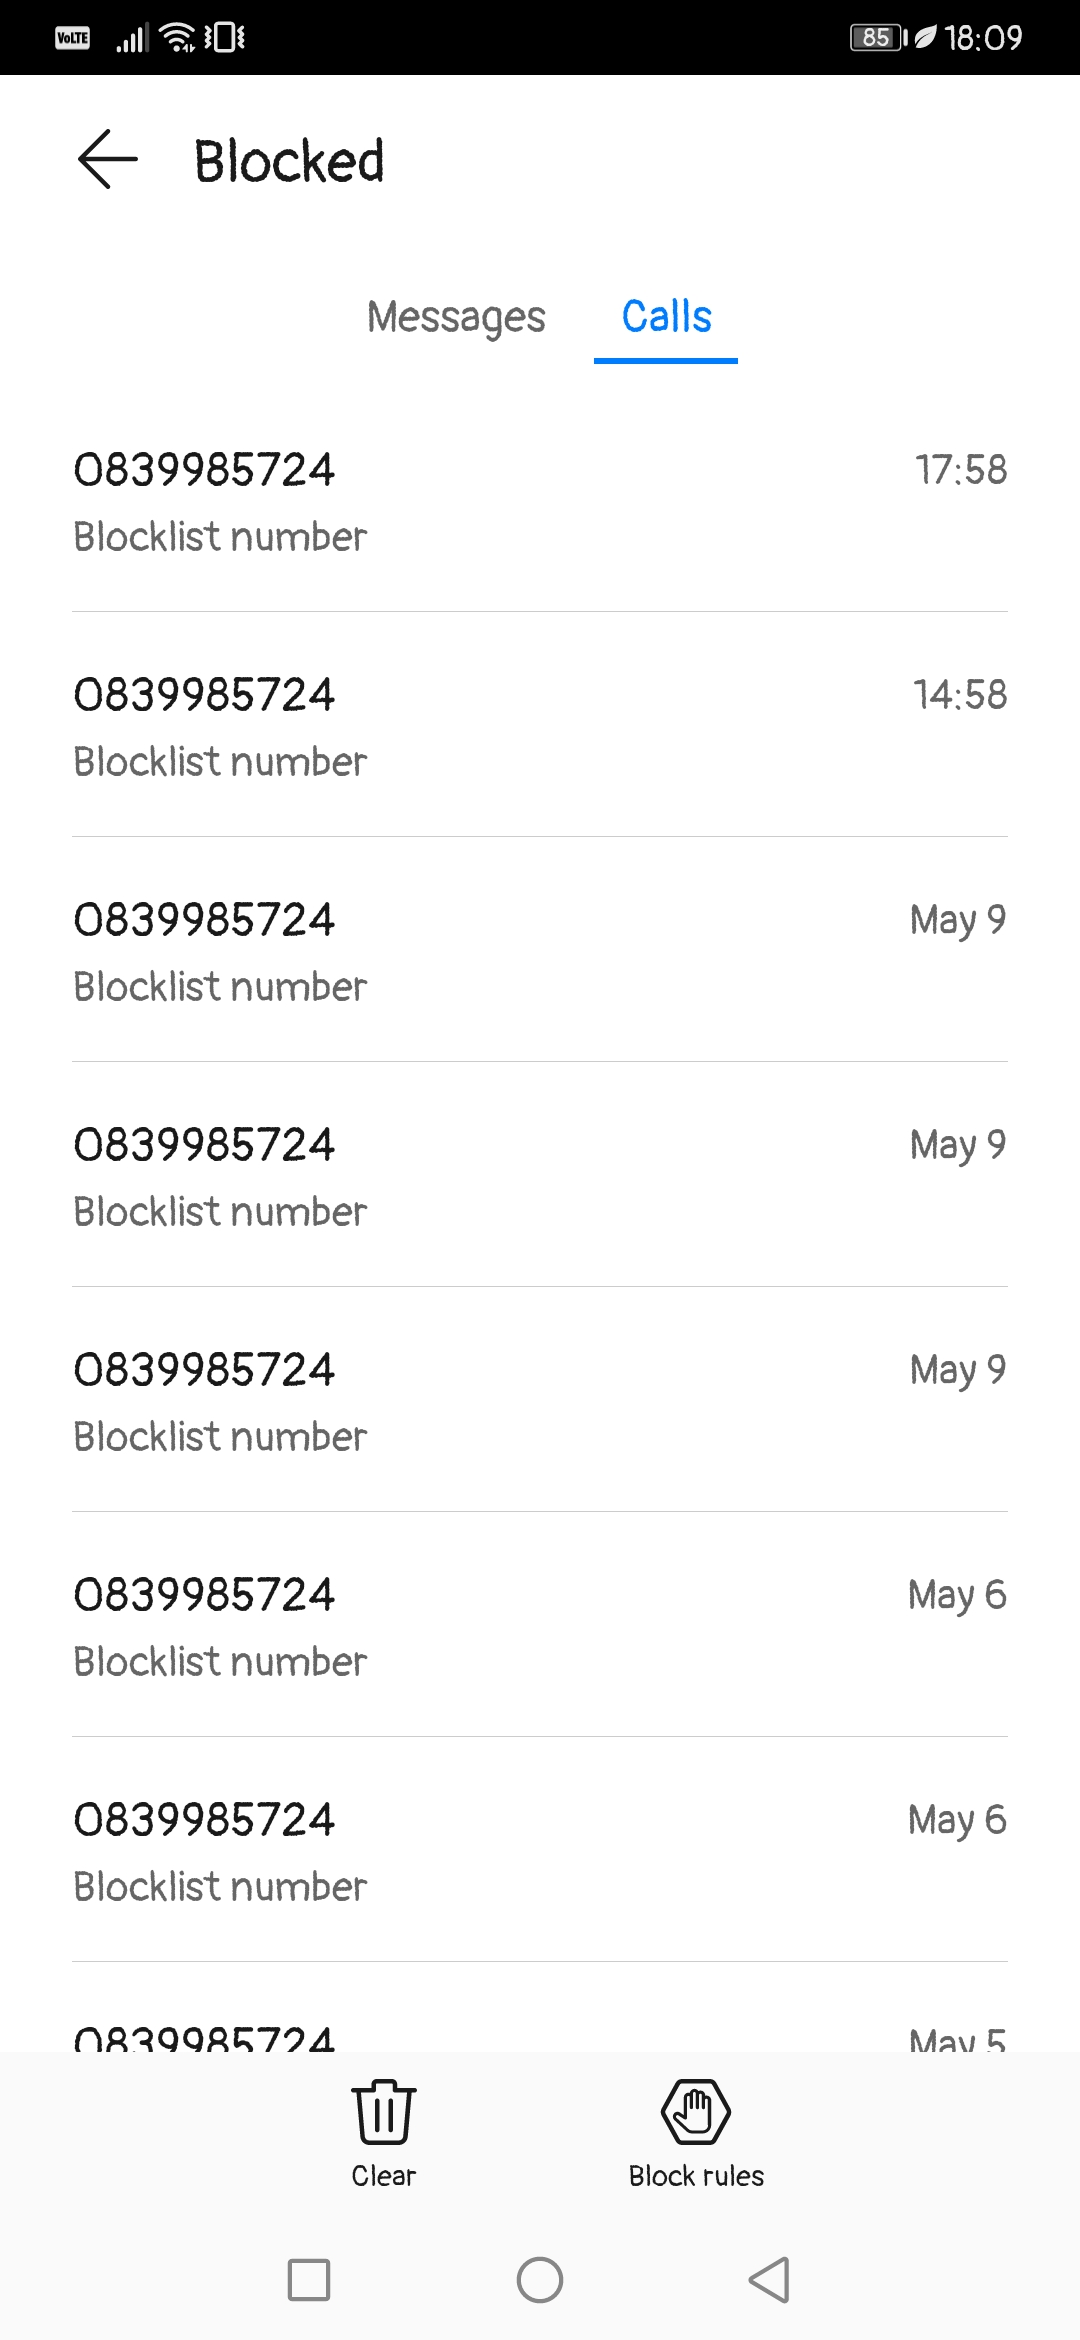This screenshot has width=1080, height=2340.
Task: Tap the back arrow next to Blocked
Action: pyautogui.click(x=108, y=160)
